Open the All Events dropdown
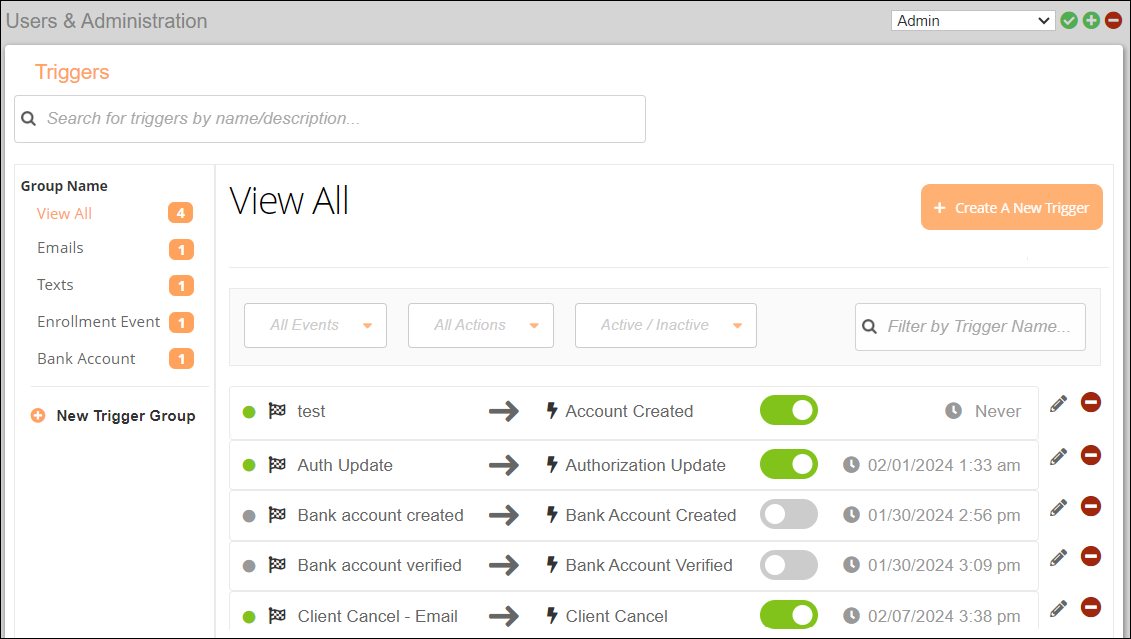This screenshot has height=639, width=1131. point(315,325)
